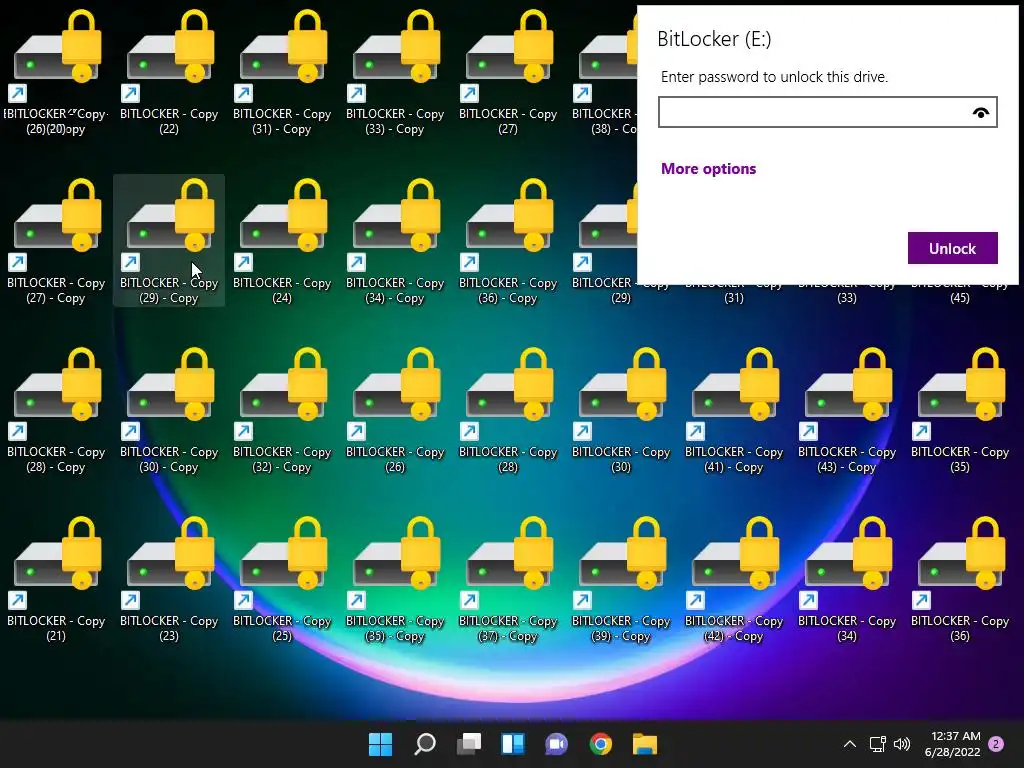Open Task View on the taskbar

pyautogui.click(x=469, y=744)
